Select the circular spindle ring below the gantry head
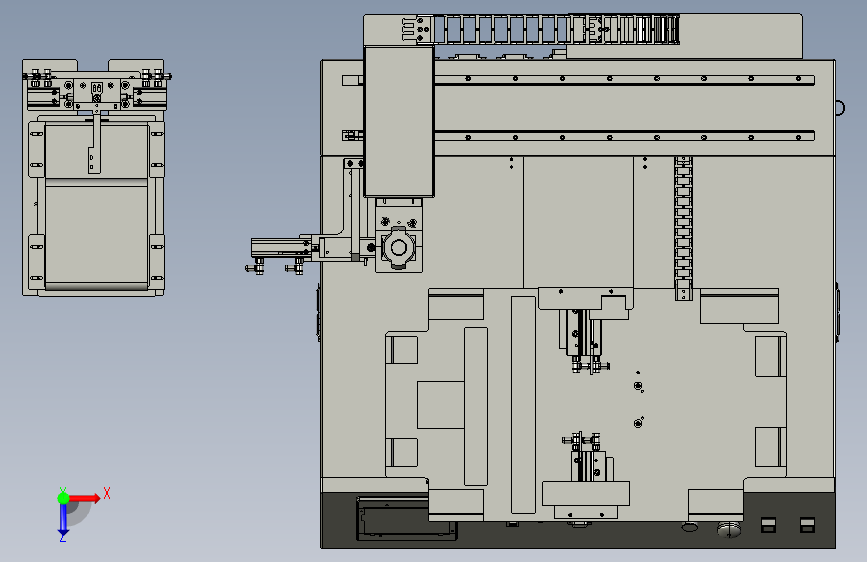Viewport: 867px width, 562px height. pyautogui.click(x=399, y=247)
